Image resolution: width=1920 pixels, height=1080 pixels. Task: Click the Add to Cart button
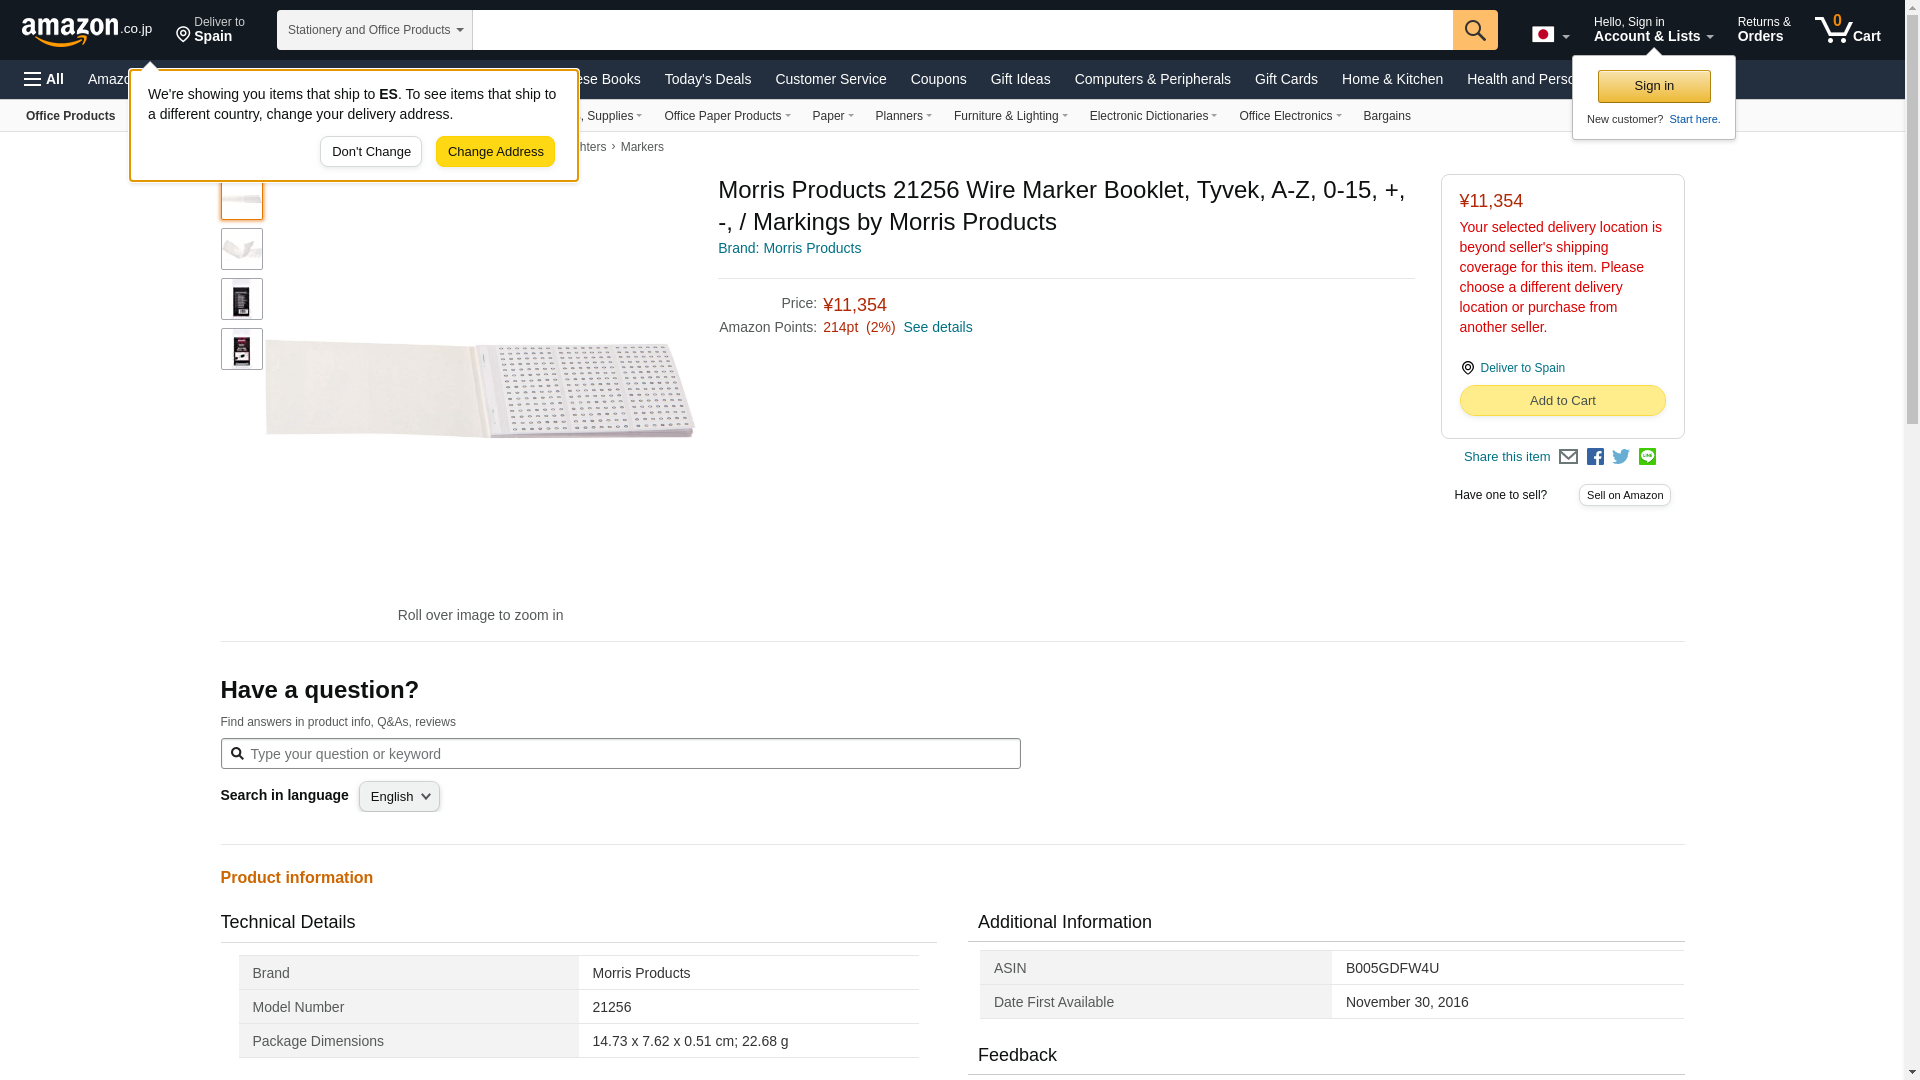1562,401
